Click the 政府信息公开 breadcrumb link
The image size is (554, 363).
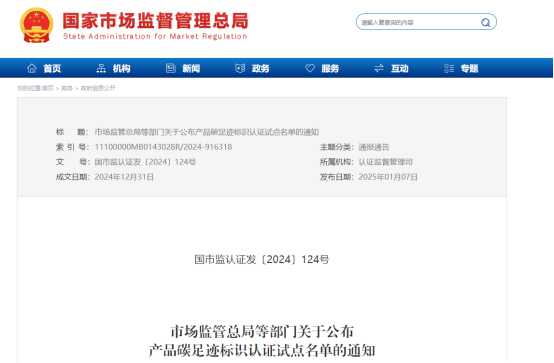(98, 88)
